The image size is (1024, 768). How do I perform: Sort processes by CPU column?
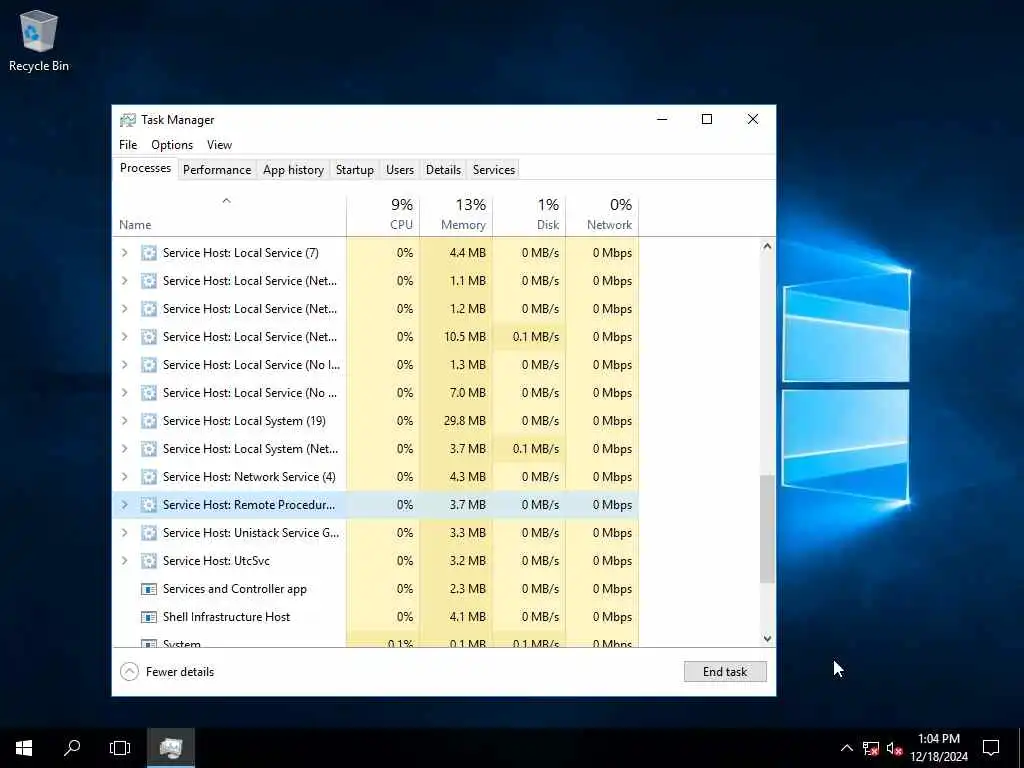click(383, 214)
